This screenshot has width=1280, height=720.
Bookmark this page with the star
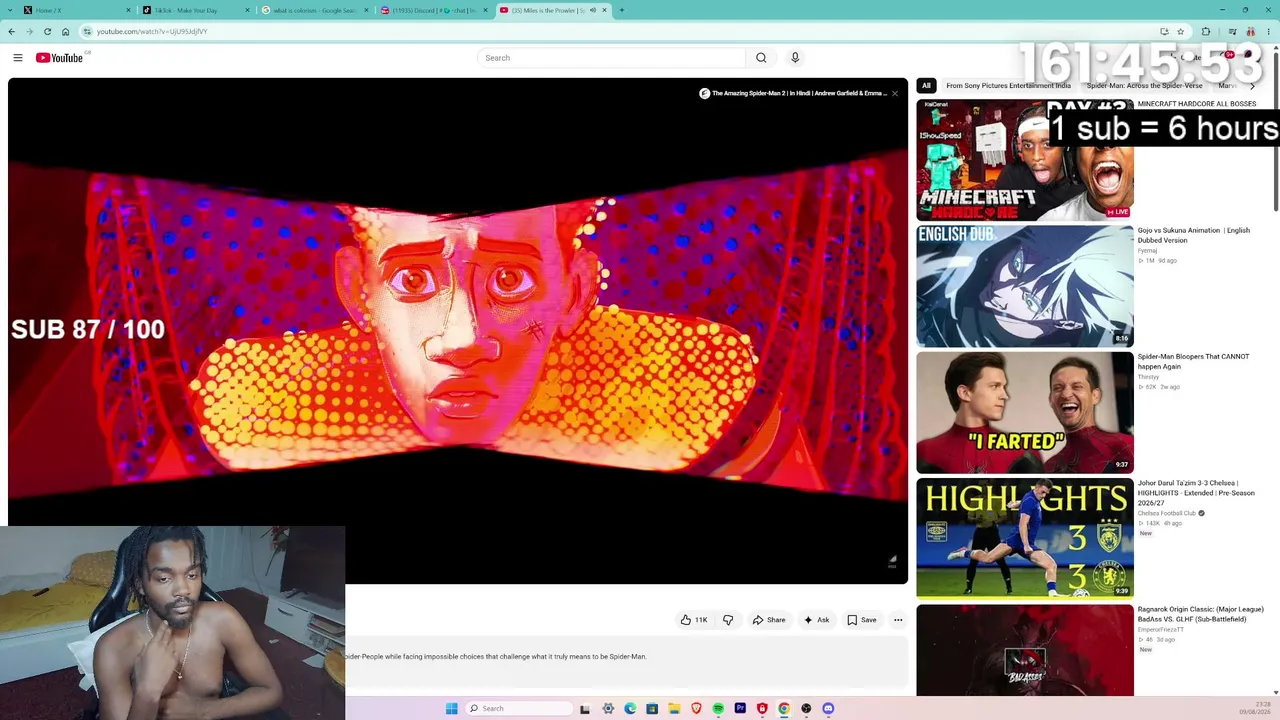coord(1180,31)
